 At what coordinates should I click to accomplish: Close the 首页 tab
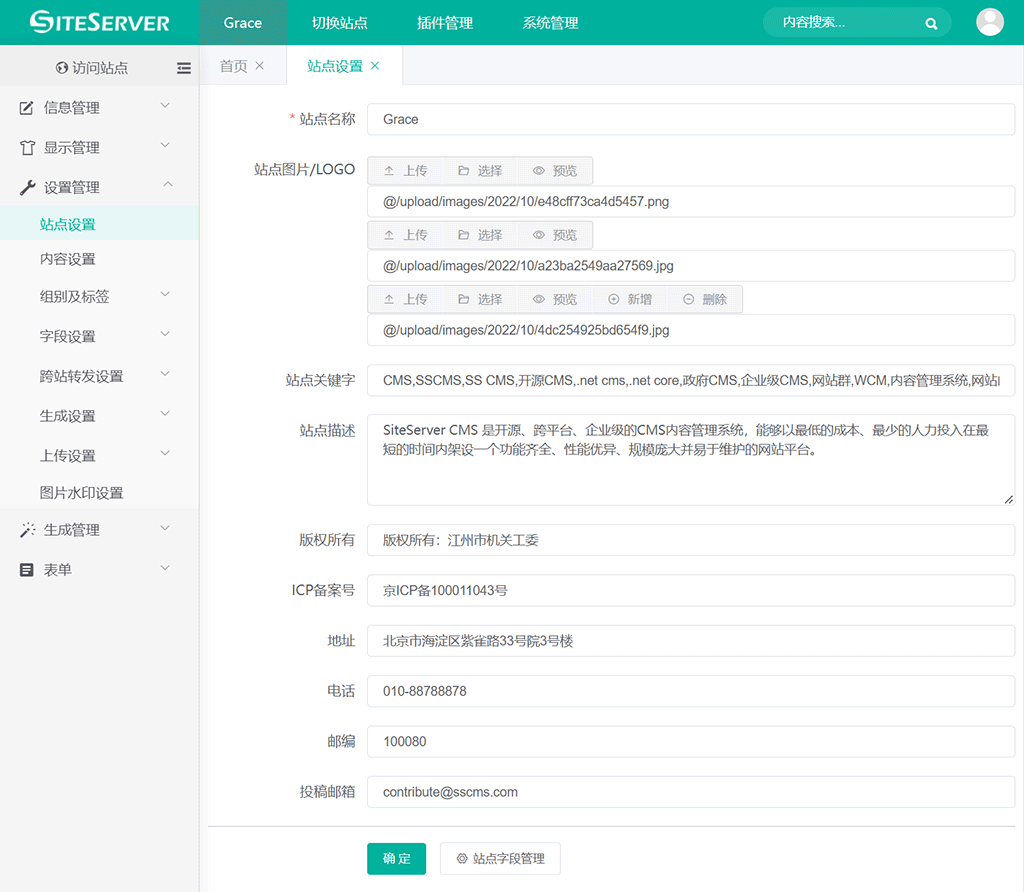tap(260, 66)
